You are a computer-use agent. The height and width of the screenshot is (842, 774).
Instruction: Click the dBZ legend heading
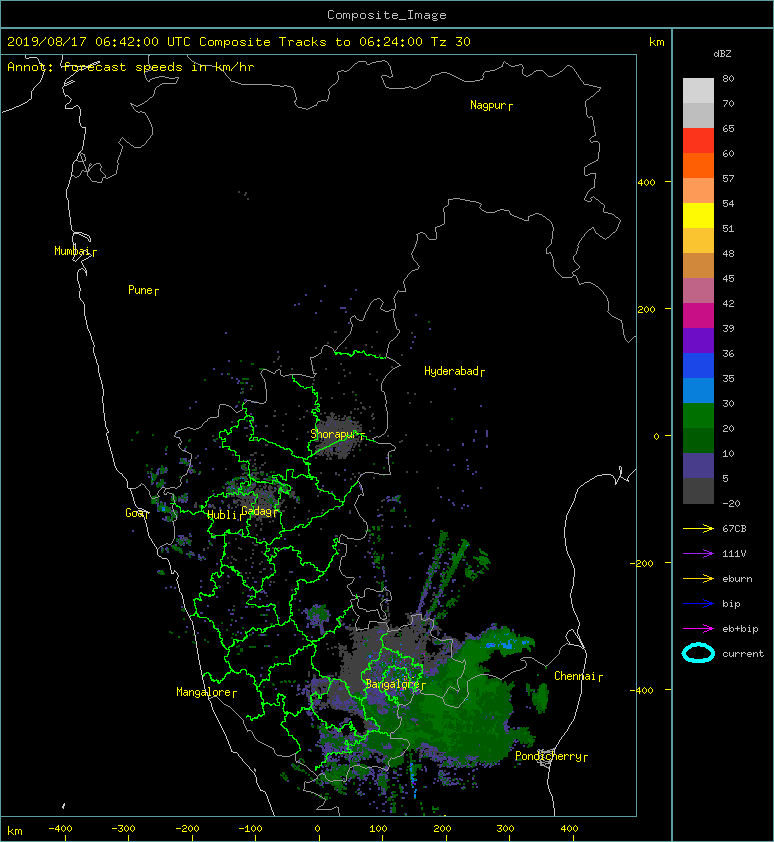[722, 54]
